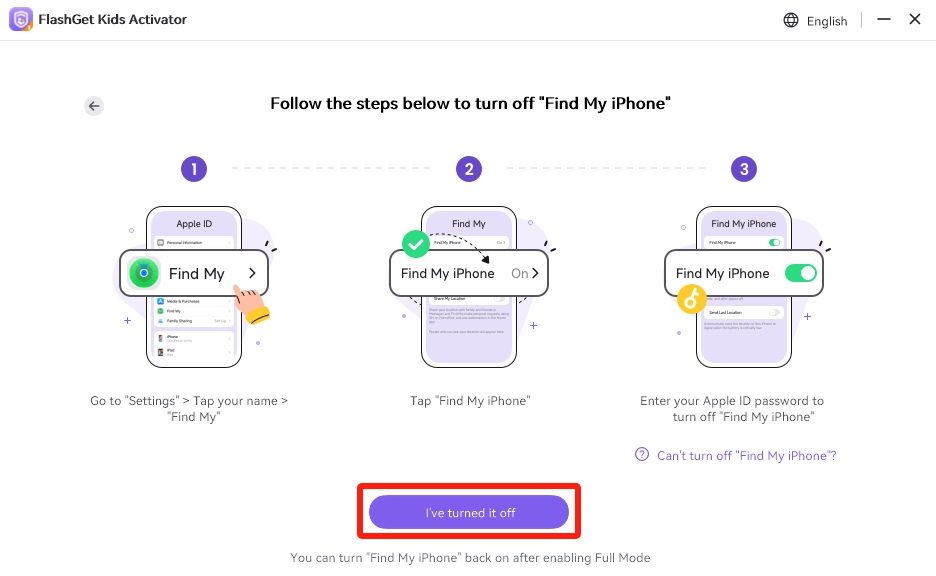This screenshot has height=576, width=936.
Task: Click the globe language icon
Action: [x=791, y=20]
